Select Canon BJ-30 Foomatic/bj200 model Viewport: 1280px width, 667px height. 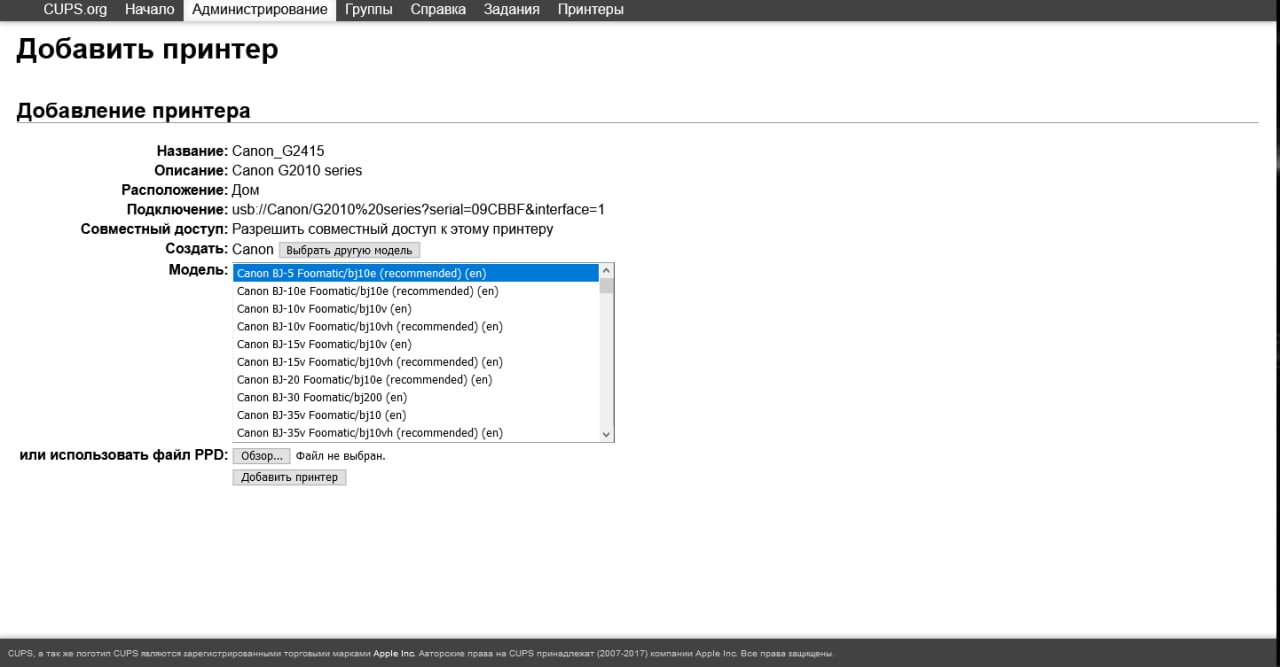tap(415, 397)
